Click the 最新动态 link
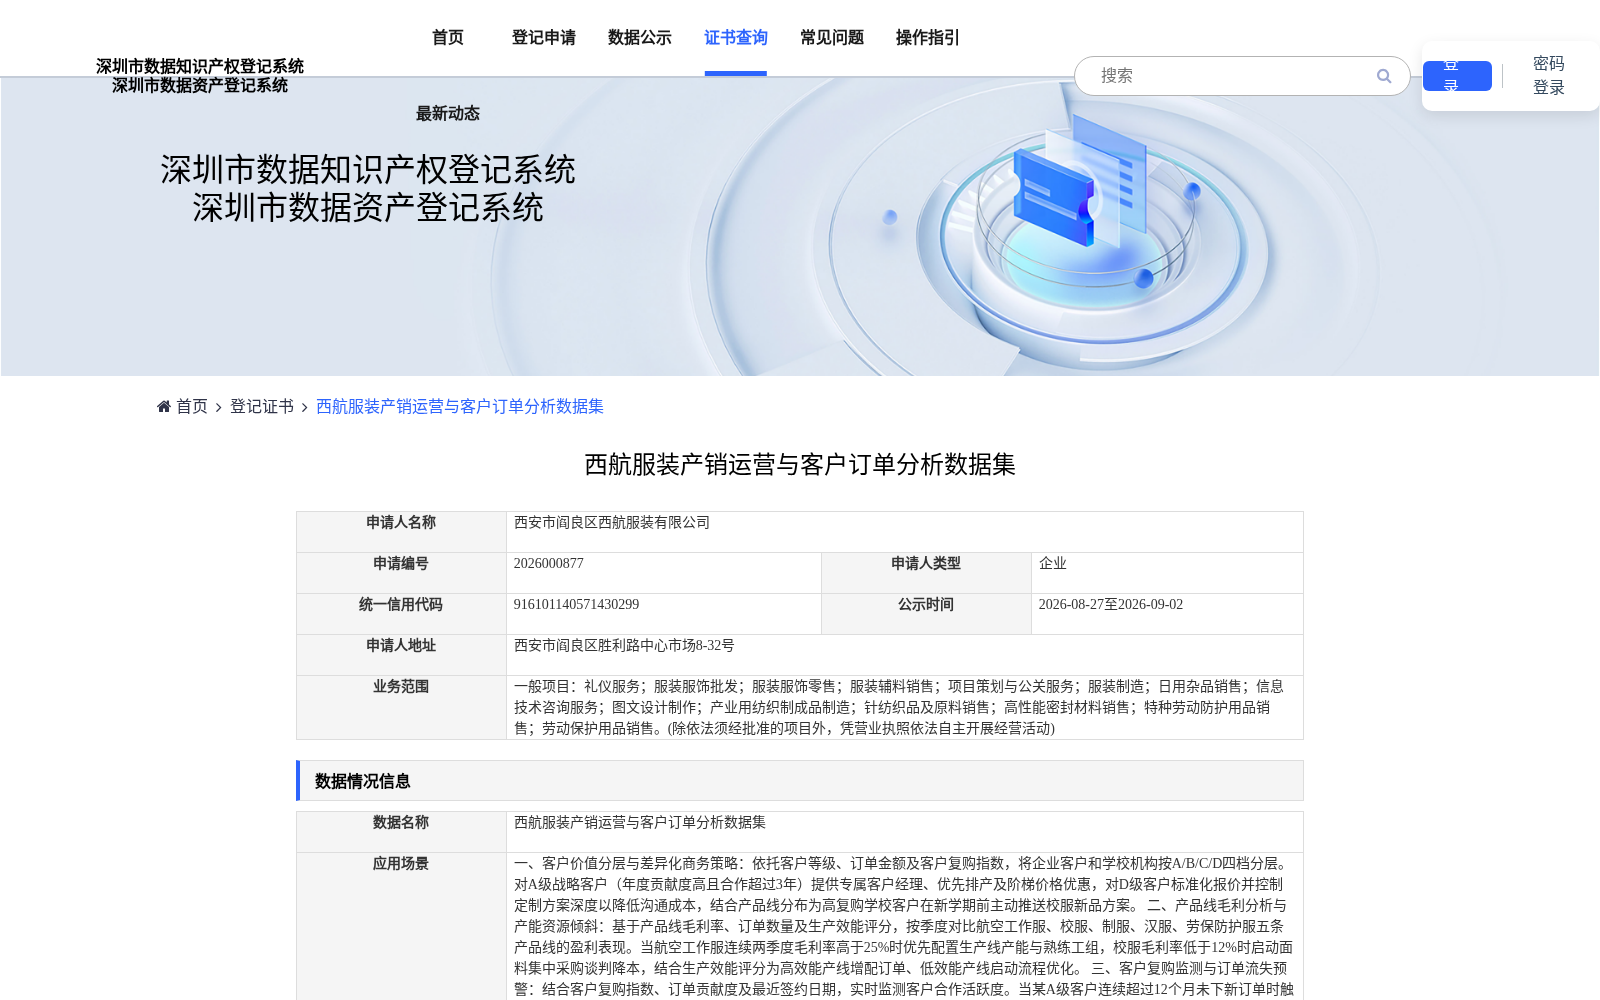Screen dimensions: 1600x1000 click(448, 114)
